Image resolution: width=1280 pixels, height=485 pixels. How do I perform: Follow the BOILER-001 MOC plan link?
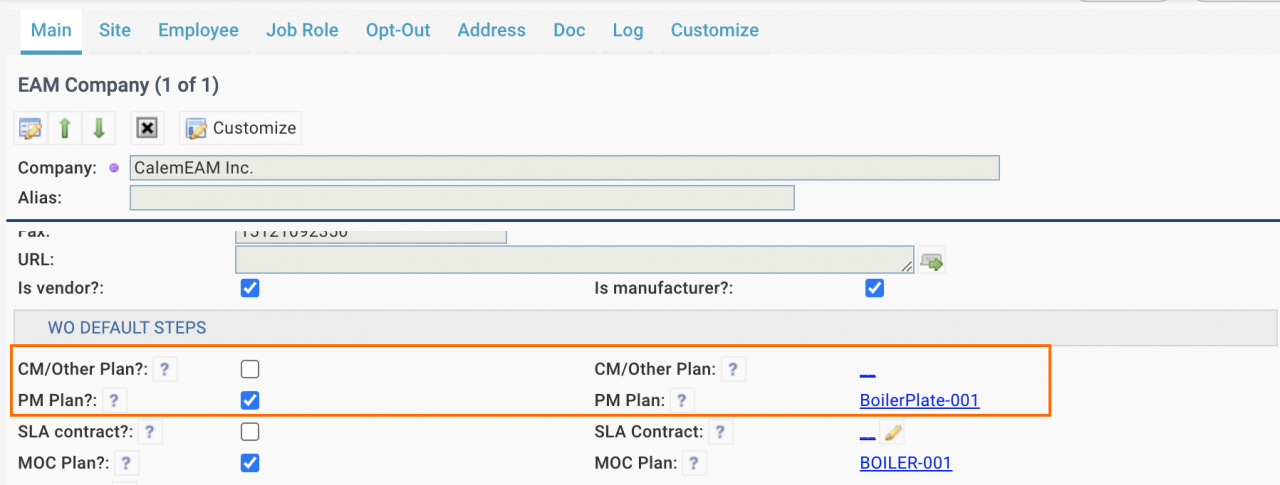[x=906, y=463]
